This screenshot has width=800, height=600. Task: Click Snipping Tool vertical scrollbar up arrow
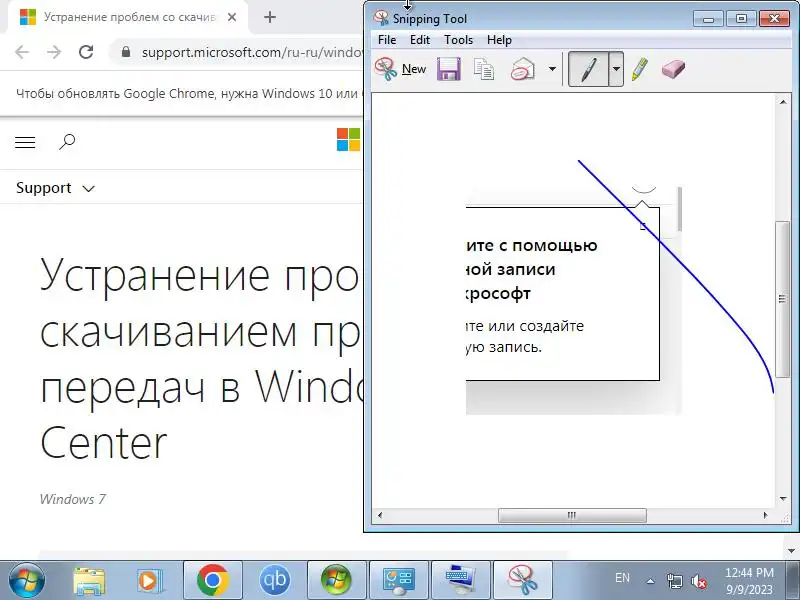click(x=783, y=102)
